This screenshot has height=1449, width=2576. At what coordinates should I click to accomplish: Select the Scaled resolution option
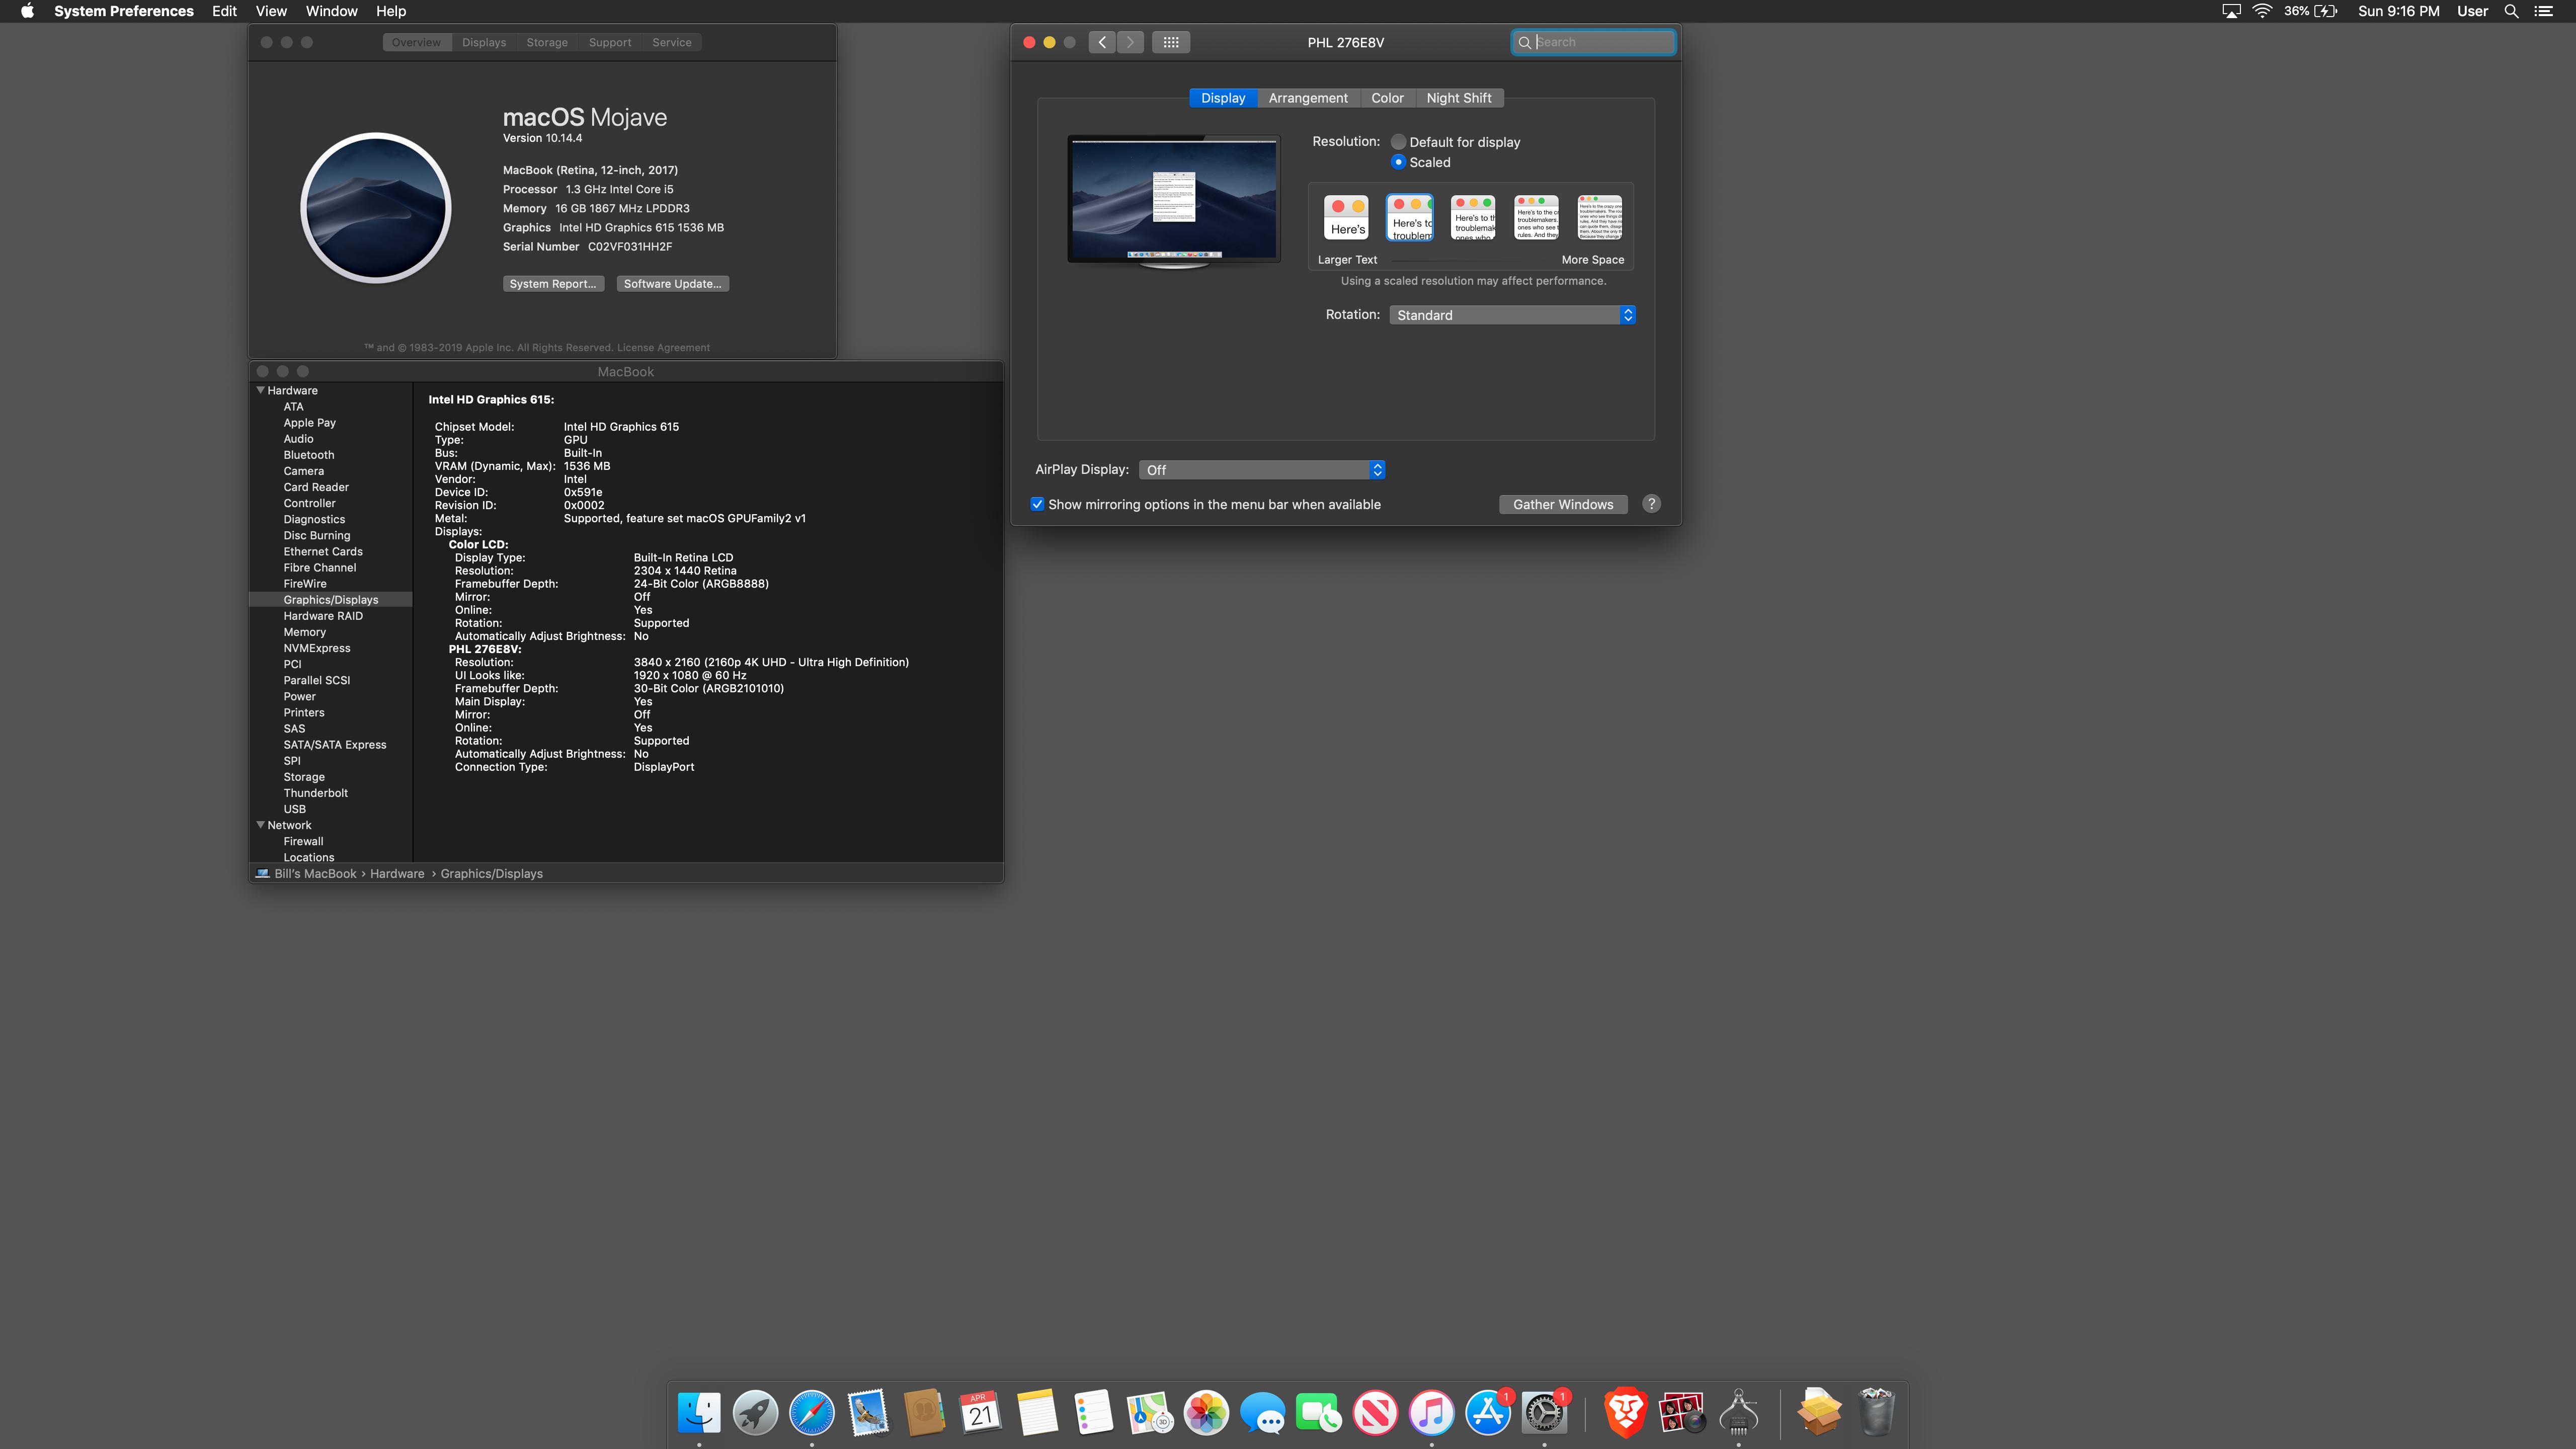[x=1399, y=162]
